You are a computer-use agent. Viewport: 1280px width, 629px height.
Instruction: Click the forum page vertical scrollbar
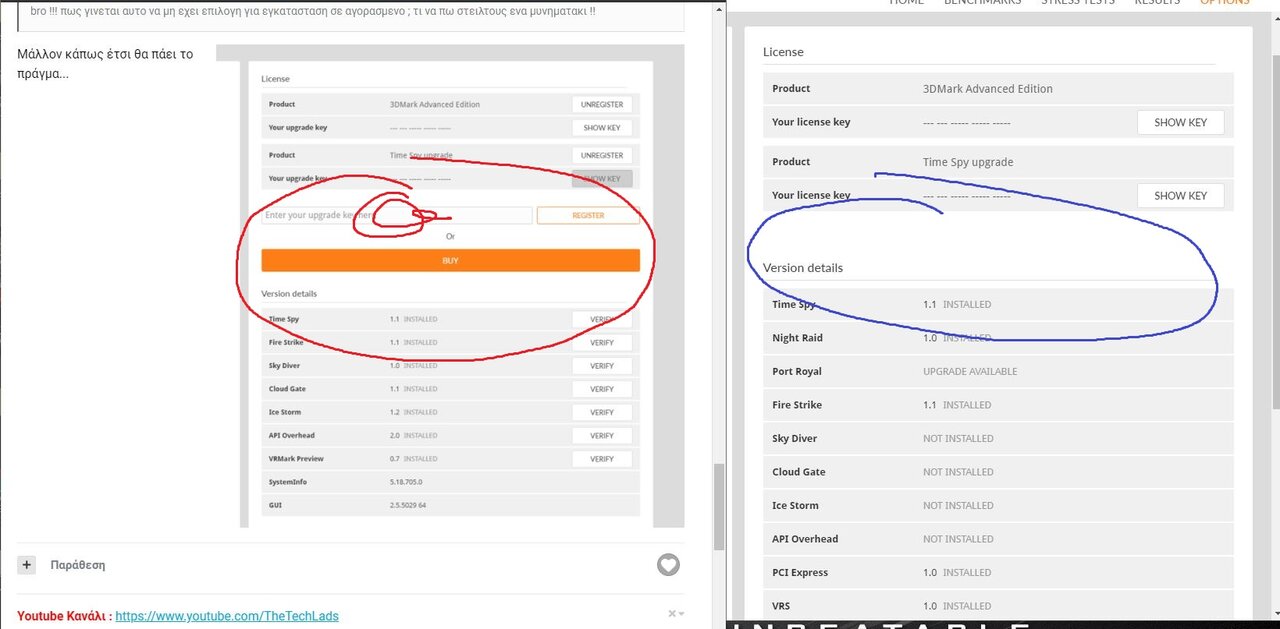(719, 506)
